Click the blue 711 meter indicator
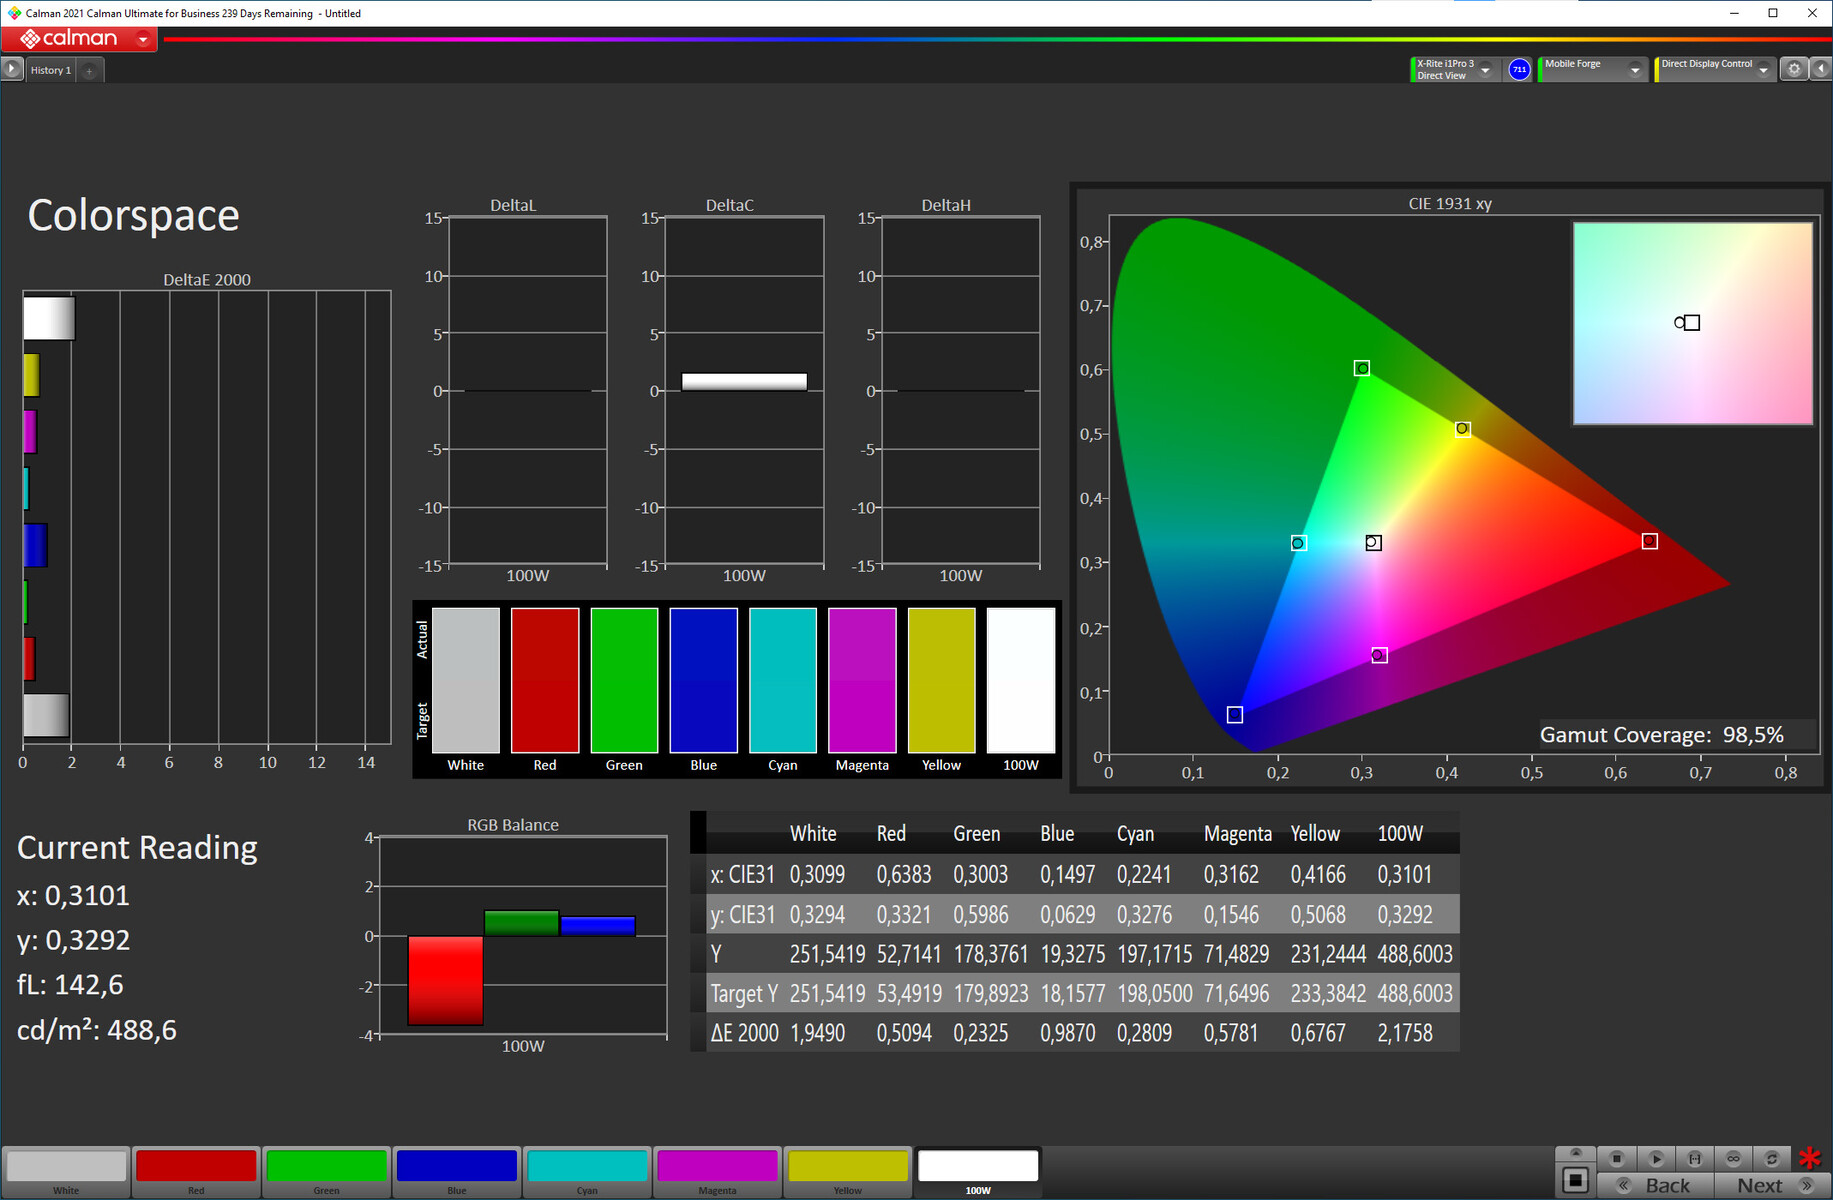The height and width of the screenshot is (1200, 1833). (1519, 69)
